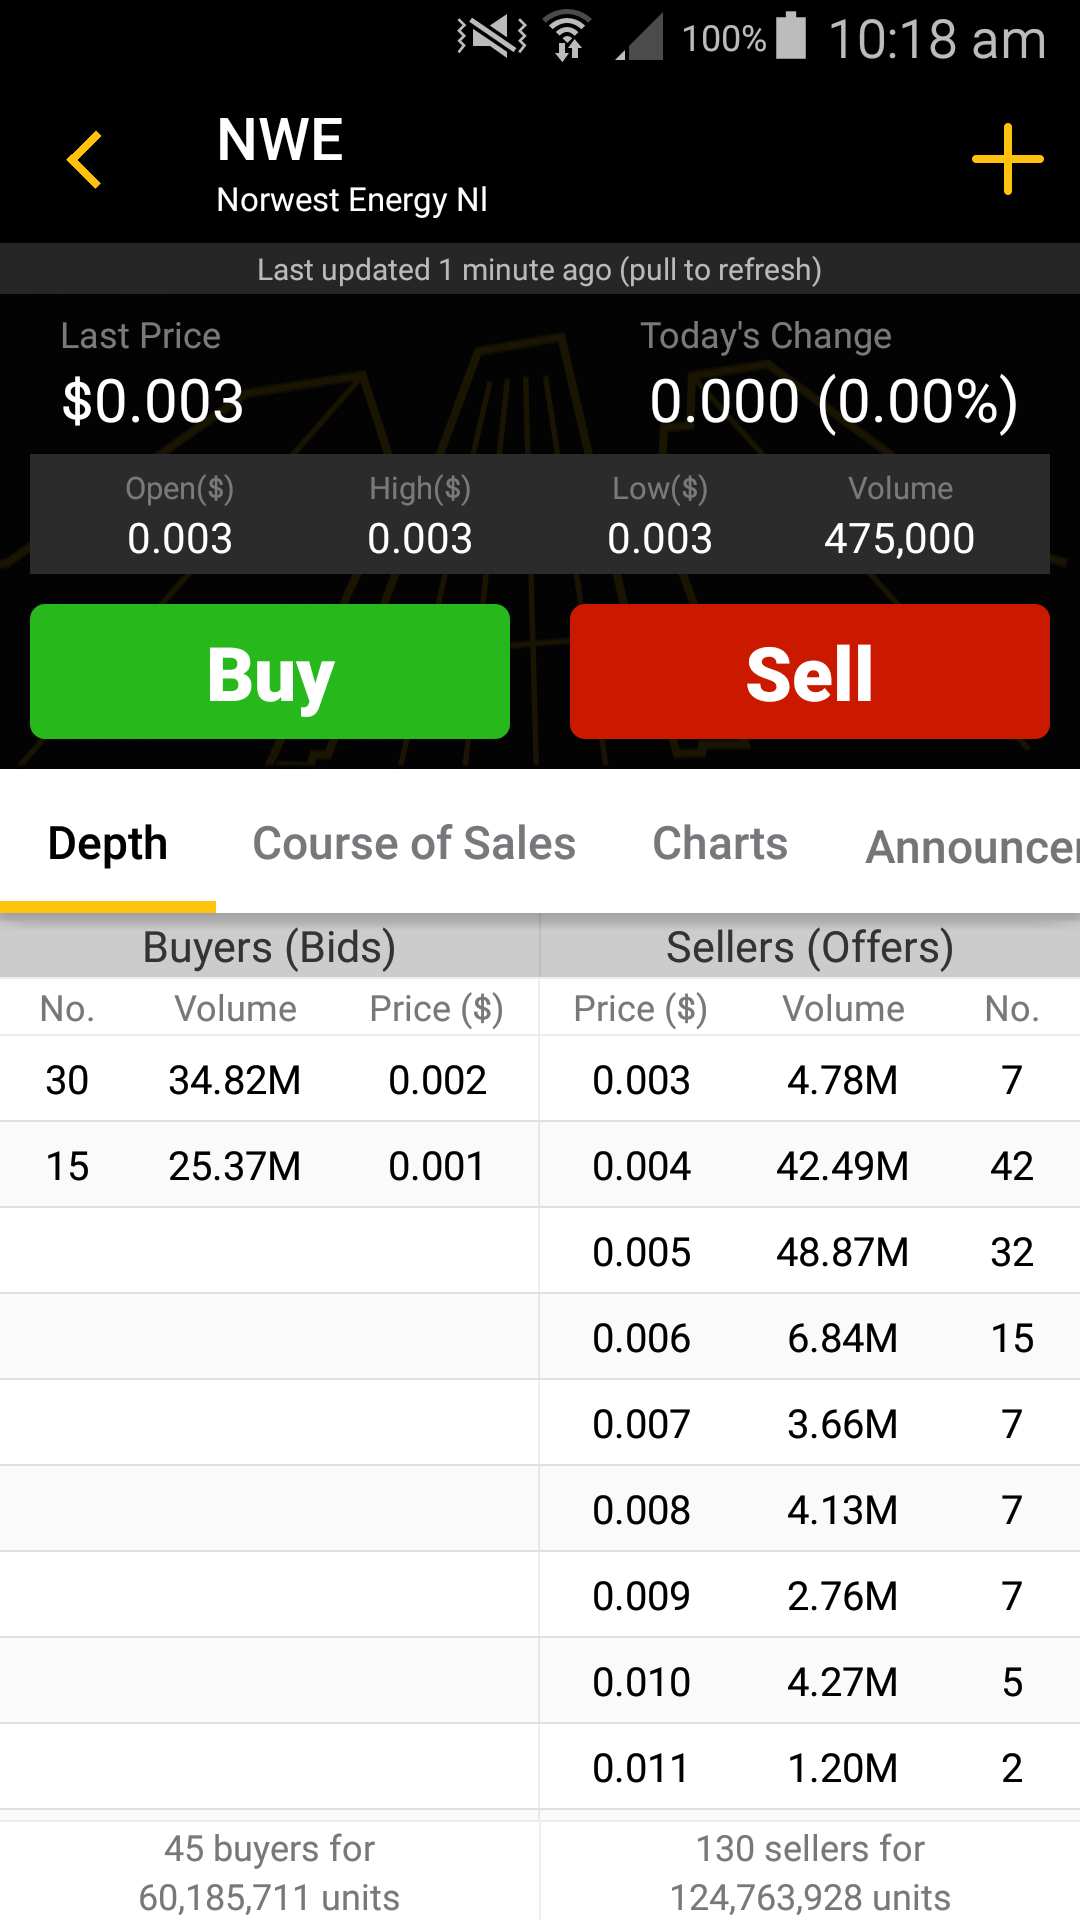This screenshot has height=1920, width=1080.
Task: Select offer price 0.007
Action: [x=641, y=1424]
